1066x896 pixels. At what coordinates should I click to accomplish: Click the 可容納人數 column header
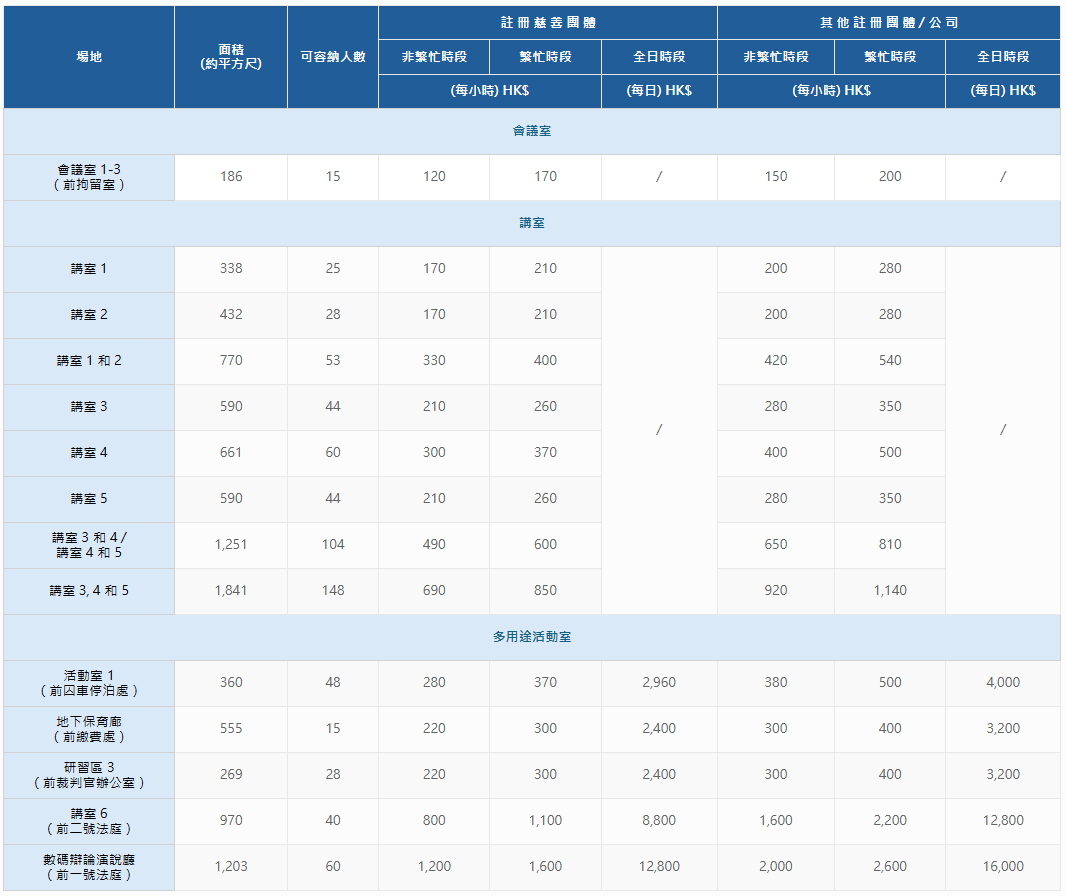click(x=333, y=57)
